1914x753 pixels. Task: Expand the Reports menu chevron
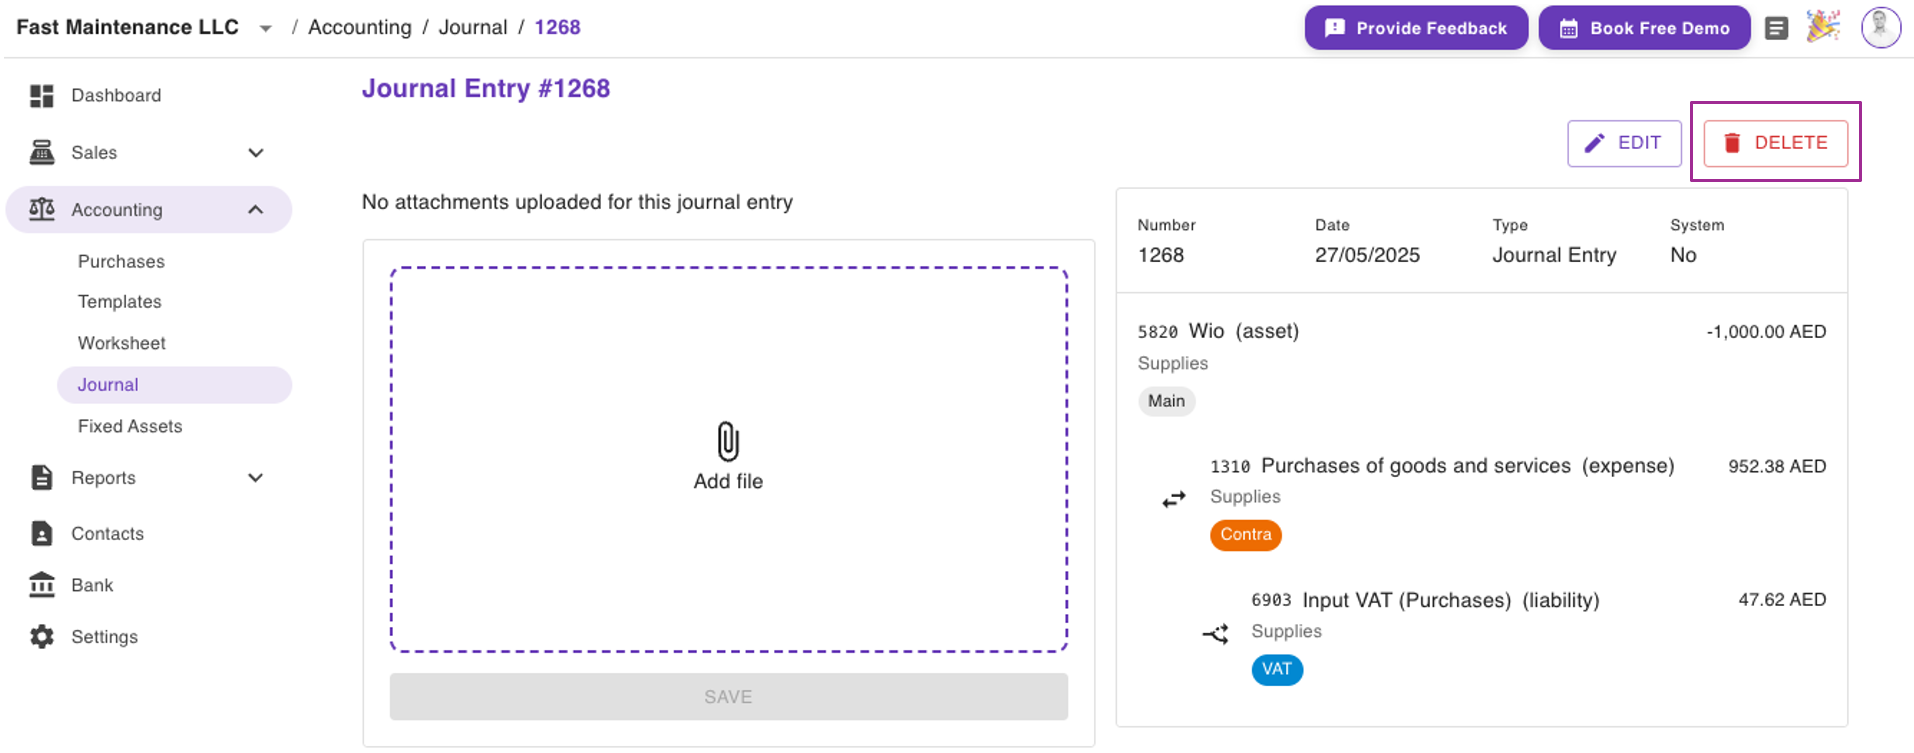pyautogui.click(x=256, y=478)
